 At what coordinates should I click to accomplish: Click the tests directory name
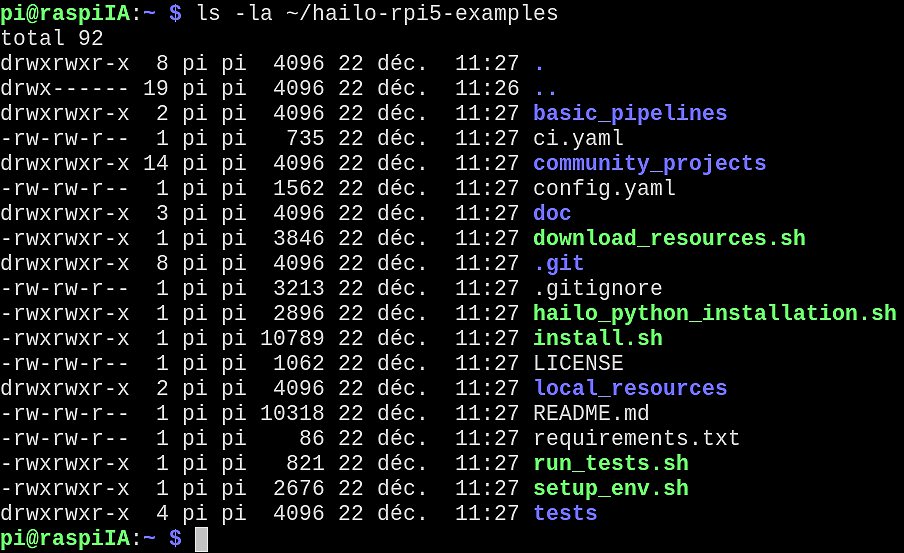[565, 513]
